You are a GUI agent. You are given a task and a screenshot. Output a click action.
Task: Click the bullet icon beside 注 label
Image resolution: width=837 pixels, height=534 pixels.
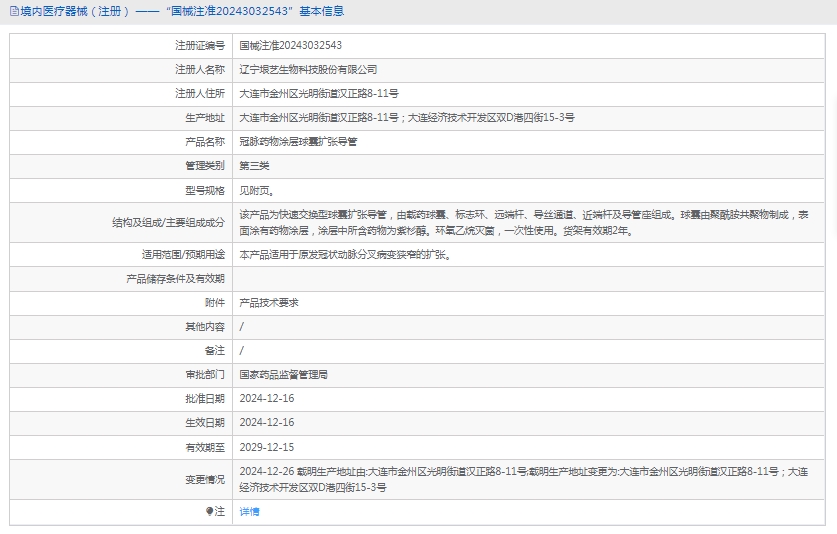coord(209,511)
